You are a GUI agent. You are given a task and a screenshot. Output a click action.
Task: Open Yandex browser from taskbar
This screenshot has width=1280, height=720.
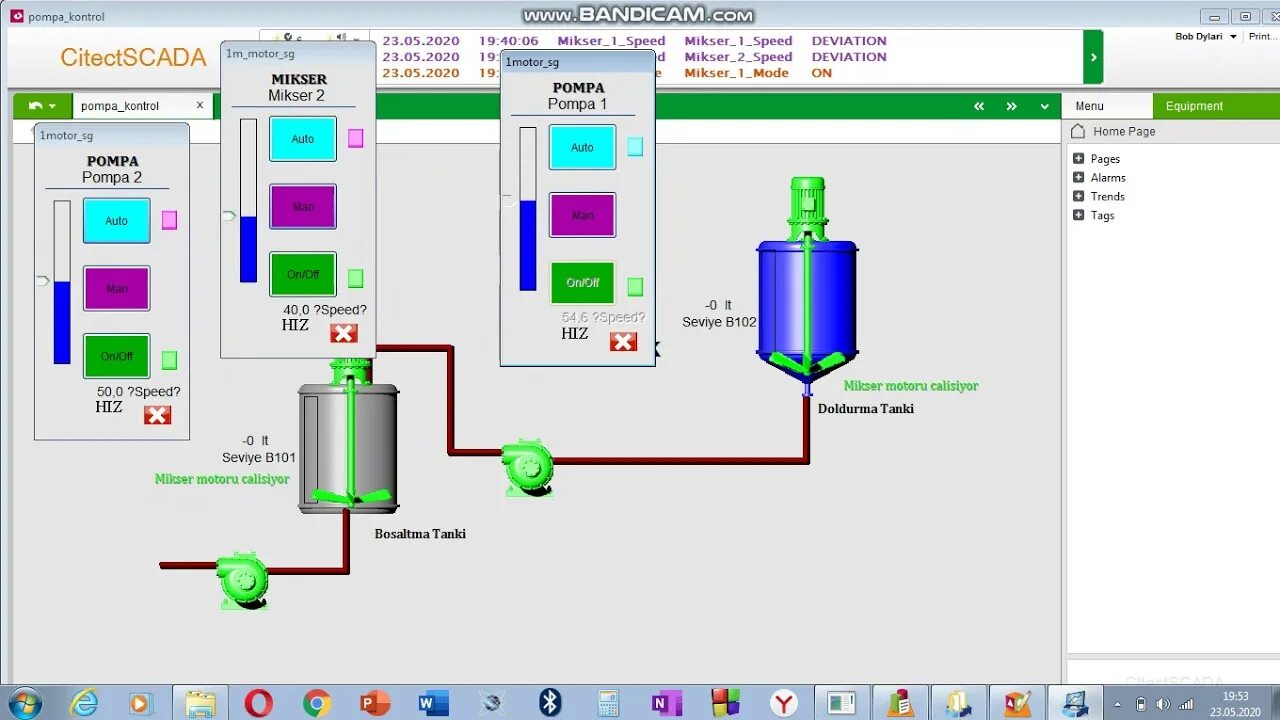point(784,703)
